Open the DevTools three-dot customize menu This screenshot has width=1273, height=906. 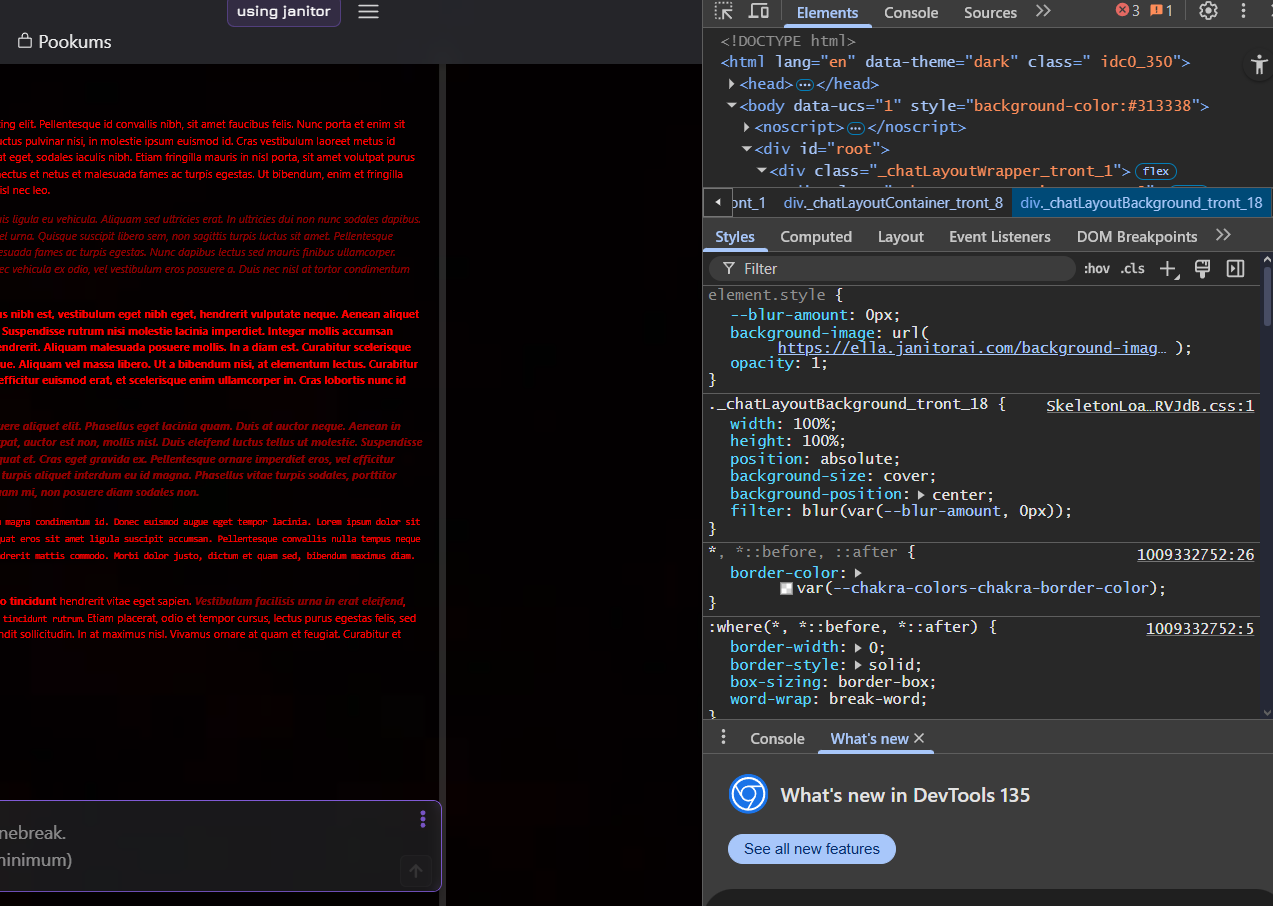[x=1242, y=12]
